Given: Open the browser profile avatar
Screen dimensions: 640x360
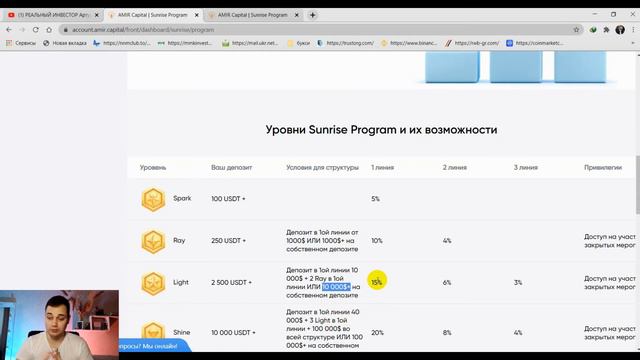Looking at the screenshot, I should point(620,30).
